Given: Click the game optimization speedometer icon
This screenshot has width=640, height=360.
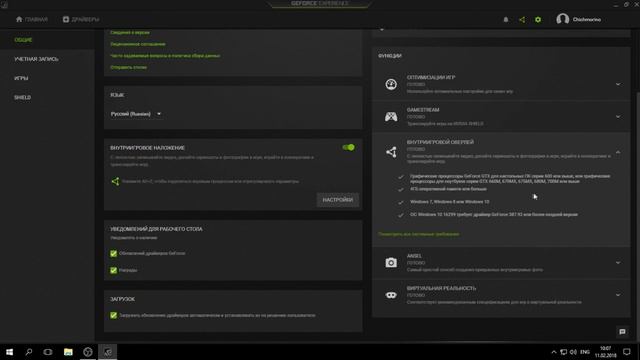Looking at the screenshot, I should pyautogui.click(x=391, y=84).
